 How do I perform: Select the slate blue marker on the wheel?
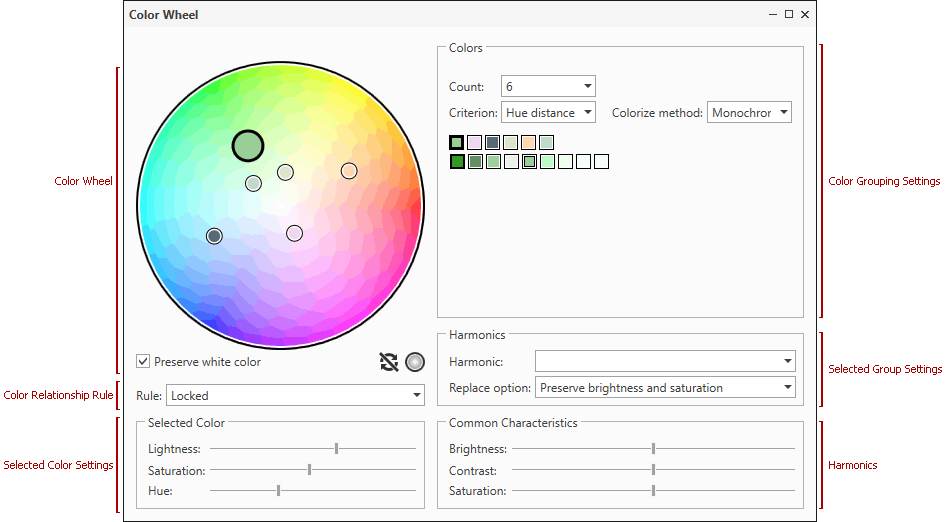click(x=214, y=236)
